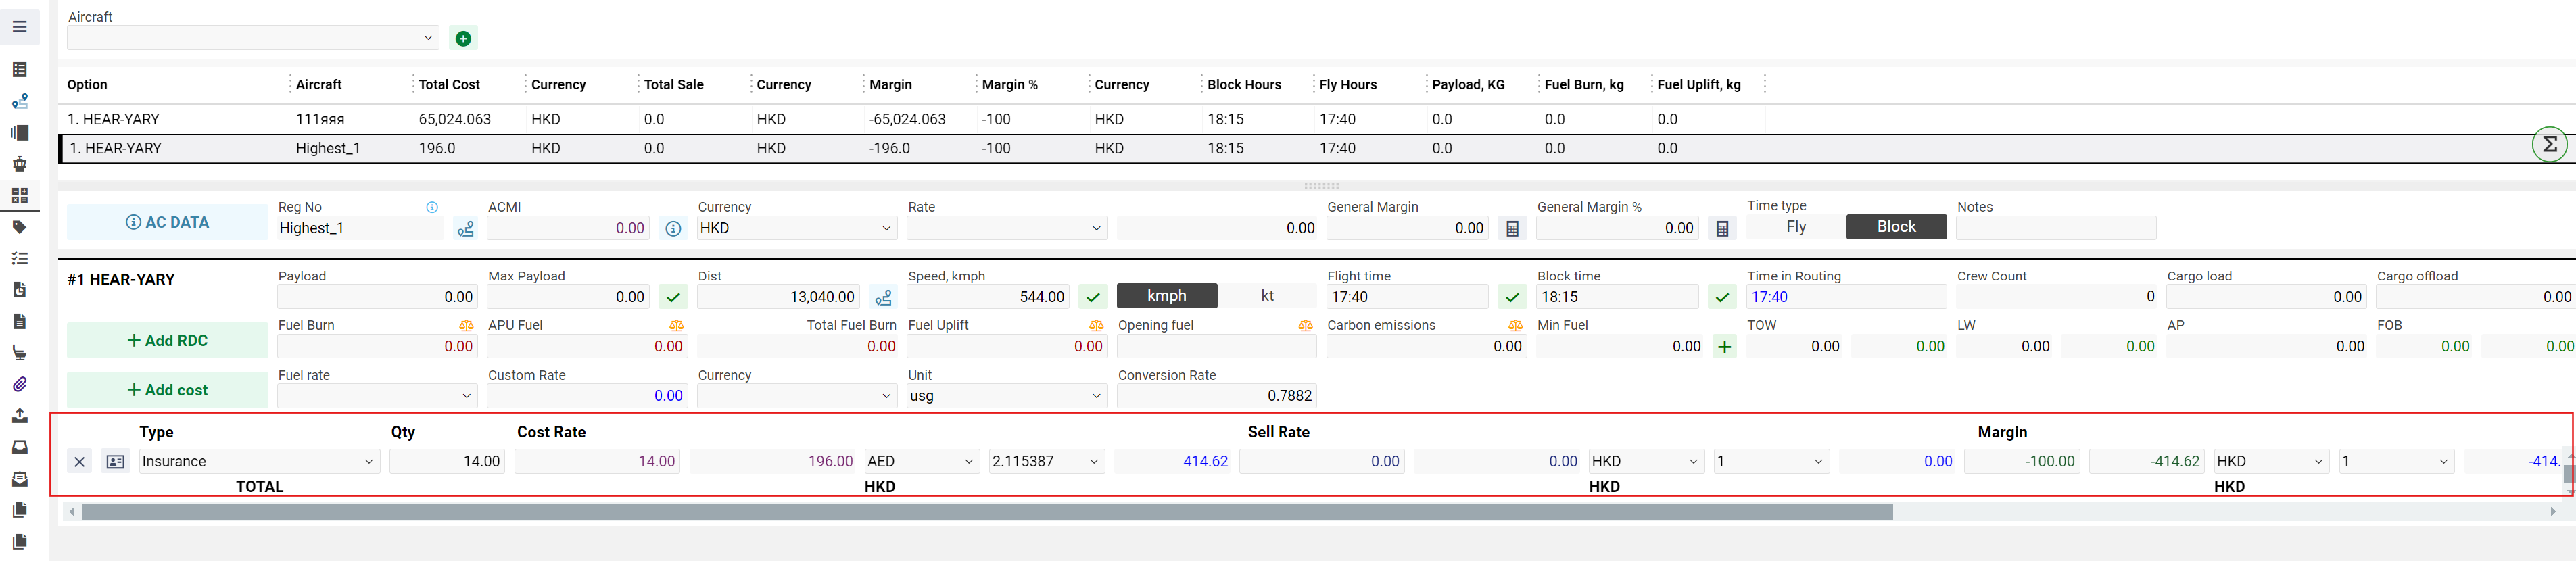Switch Time type to Fly
This screenshot has width=2576, height=561.
click(1795, 227)
